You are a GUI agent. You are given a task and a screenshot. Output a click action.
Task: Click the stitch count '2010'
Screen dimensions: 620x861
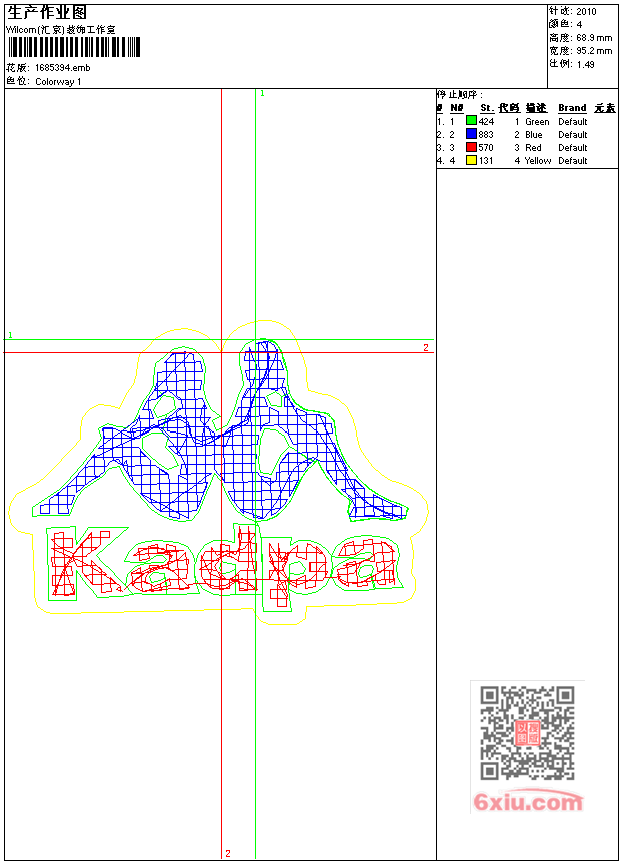(x=586, y=12)
